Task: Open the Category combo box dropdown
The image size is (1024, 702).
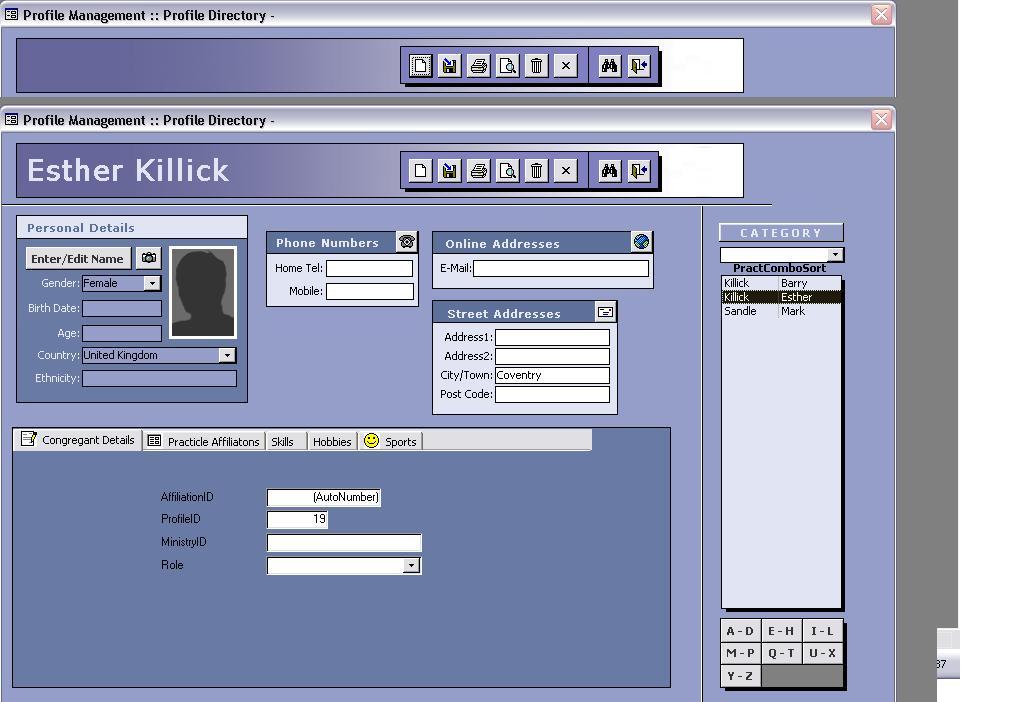Action: tap(835, 255)
